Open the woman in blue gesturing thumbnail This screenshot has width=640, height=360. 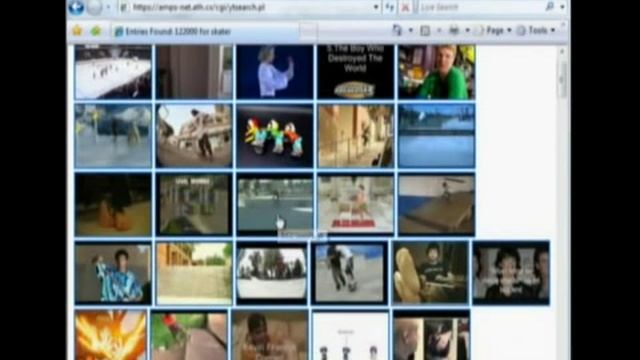click(x=275, y=71)
